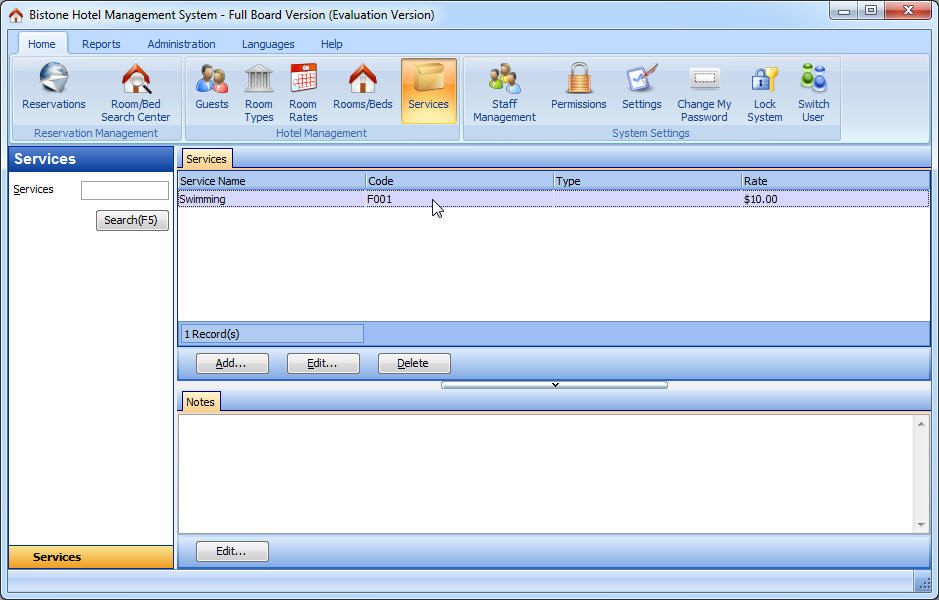Collapse the Services grid with the center chevron
Screen dimensions: 939x600
[554, 384]
